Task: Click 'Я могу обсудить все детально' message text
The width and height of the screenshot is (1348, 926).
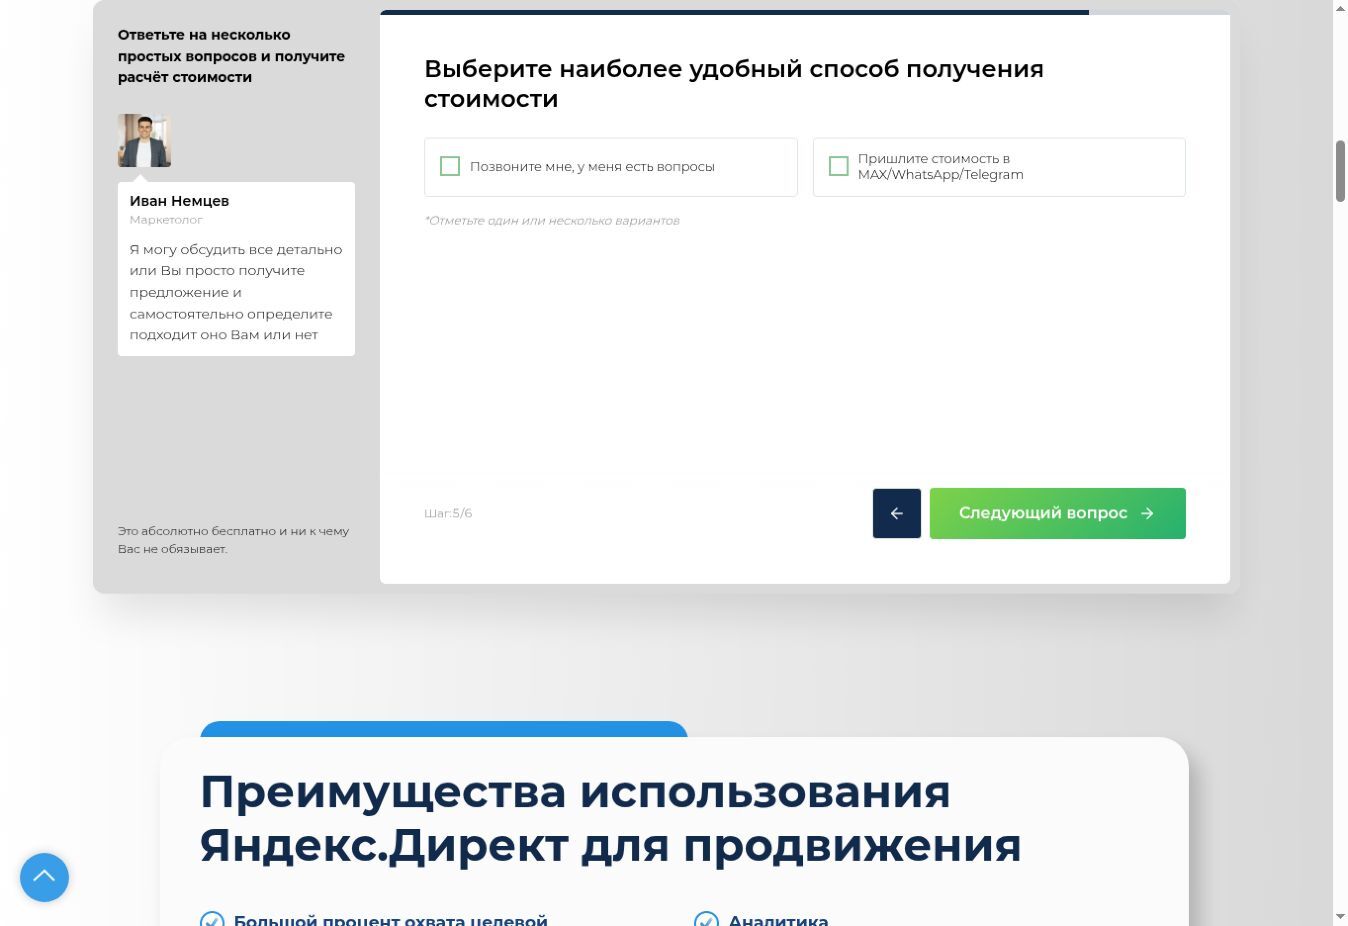Action: (x=236, y=292)
